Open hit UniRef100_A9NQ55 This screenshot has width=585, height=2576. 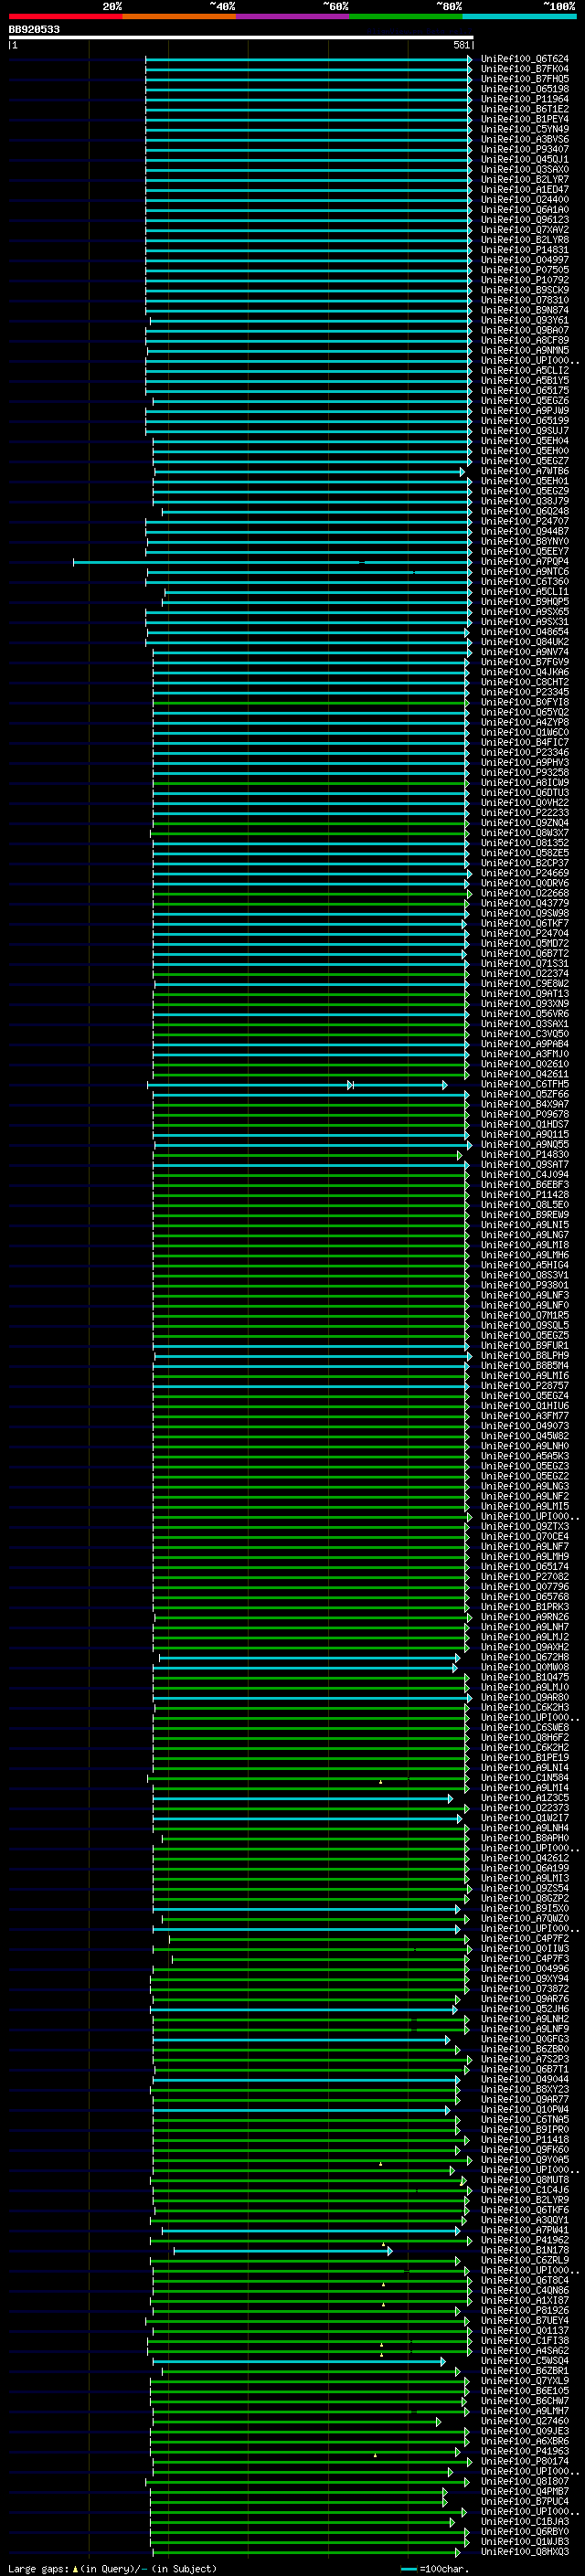tap(524, 1144)
